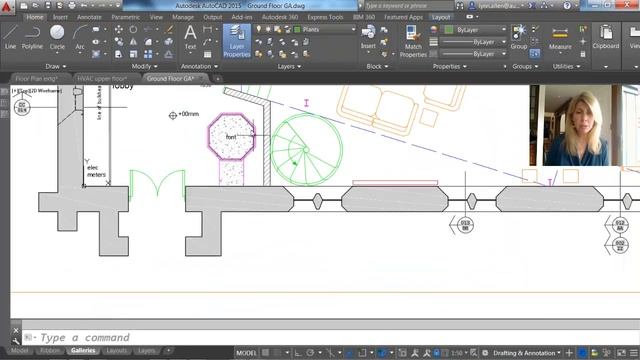Add a new drawing tab with plus
The height and width of the screenshot is (360, 640).
pos(218,78)
